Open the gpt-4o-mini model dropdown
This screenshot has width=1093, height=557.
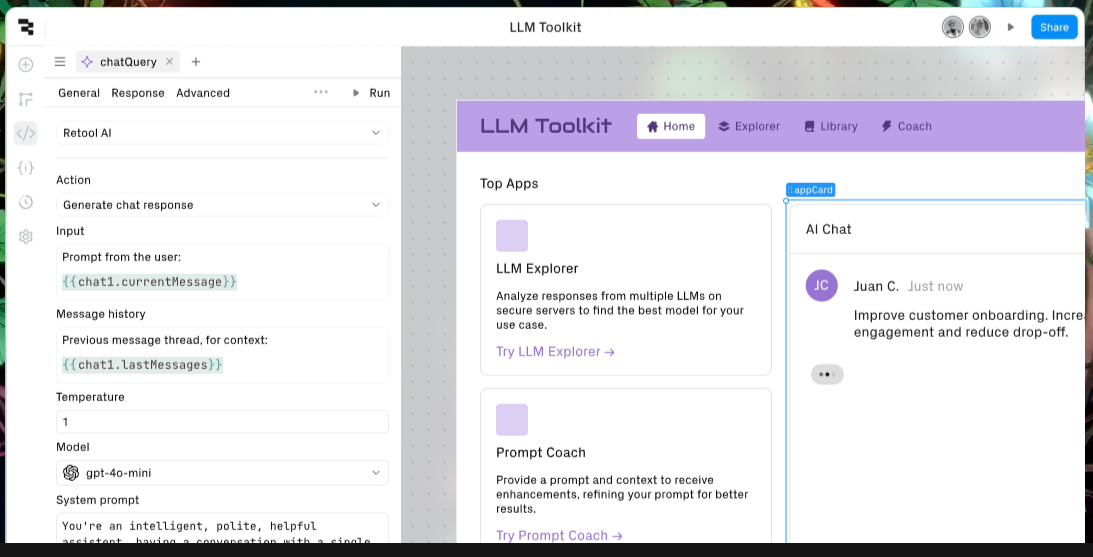tap(222, 473)
